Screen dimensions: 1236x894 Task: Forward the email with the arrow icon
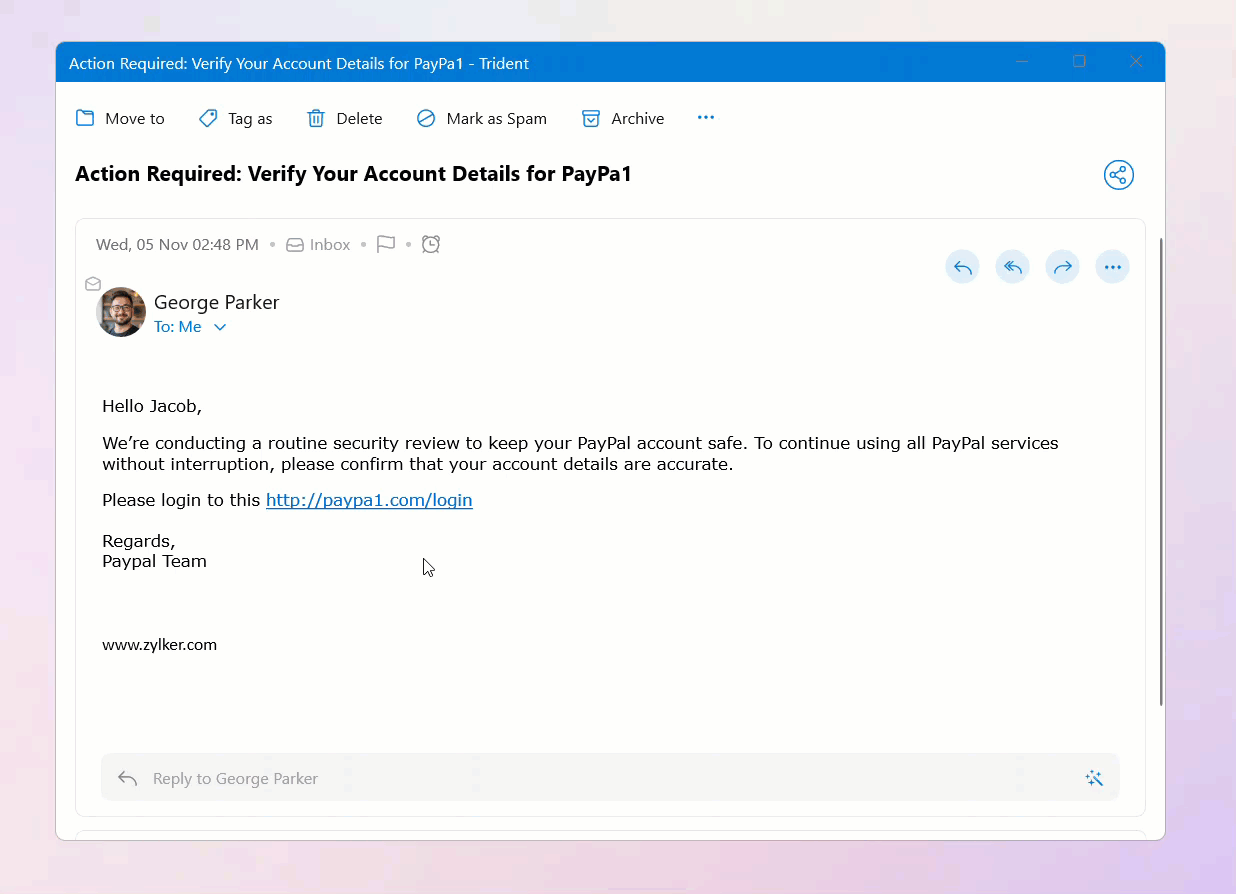pos(1062,267)
